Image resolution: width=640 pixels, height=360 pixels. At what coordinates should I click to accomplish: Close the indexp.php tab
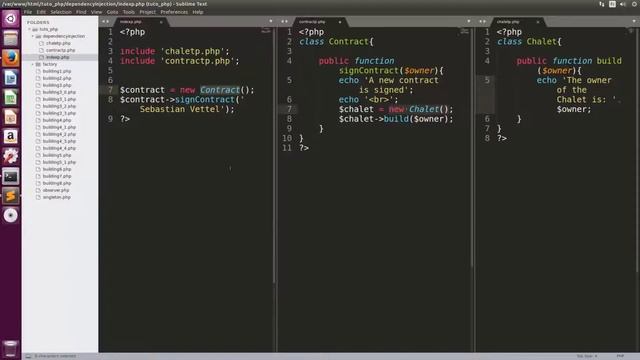click(x=161, y=22)
